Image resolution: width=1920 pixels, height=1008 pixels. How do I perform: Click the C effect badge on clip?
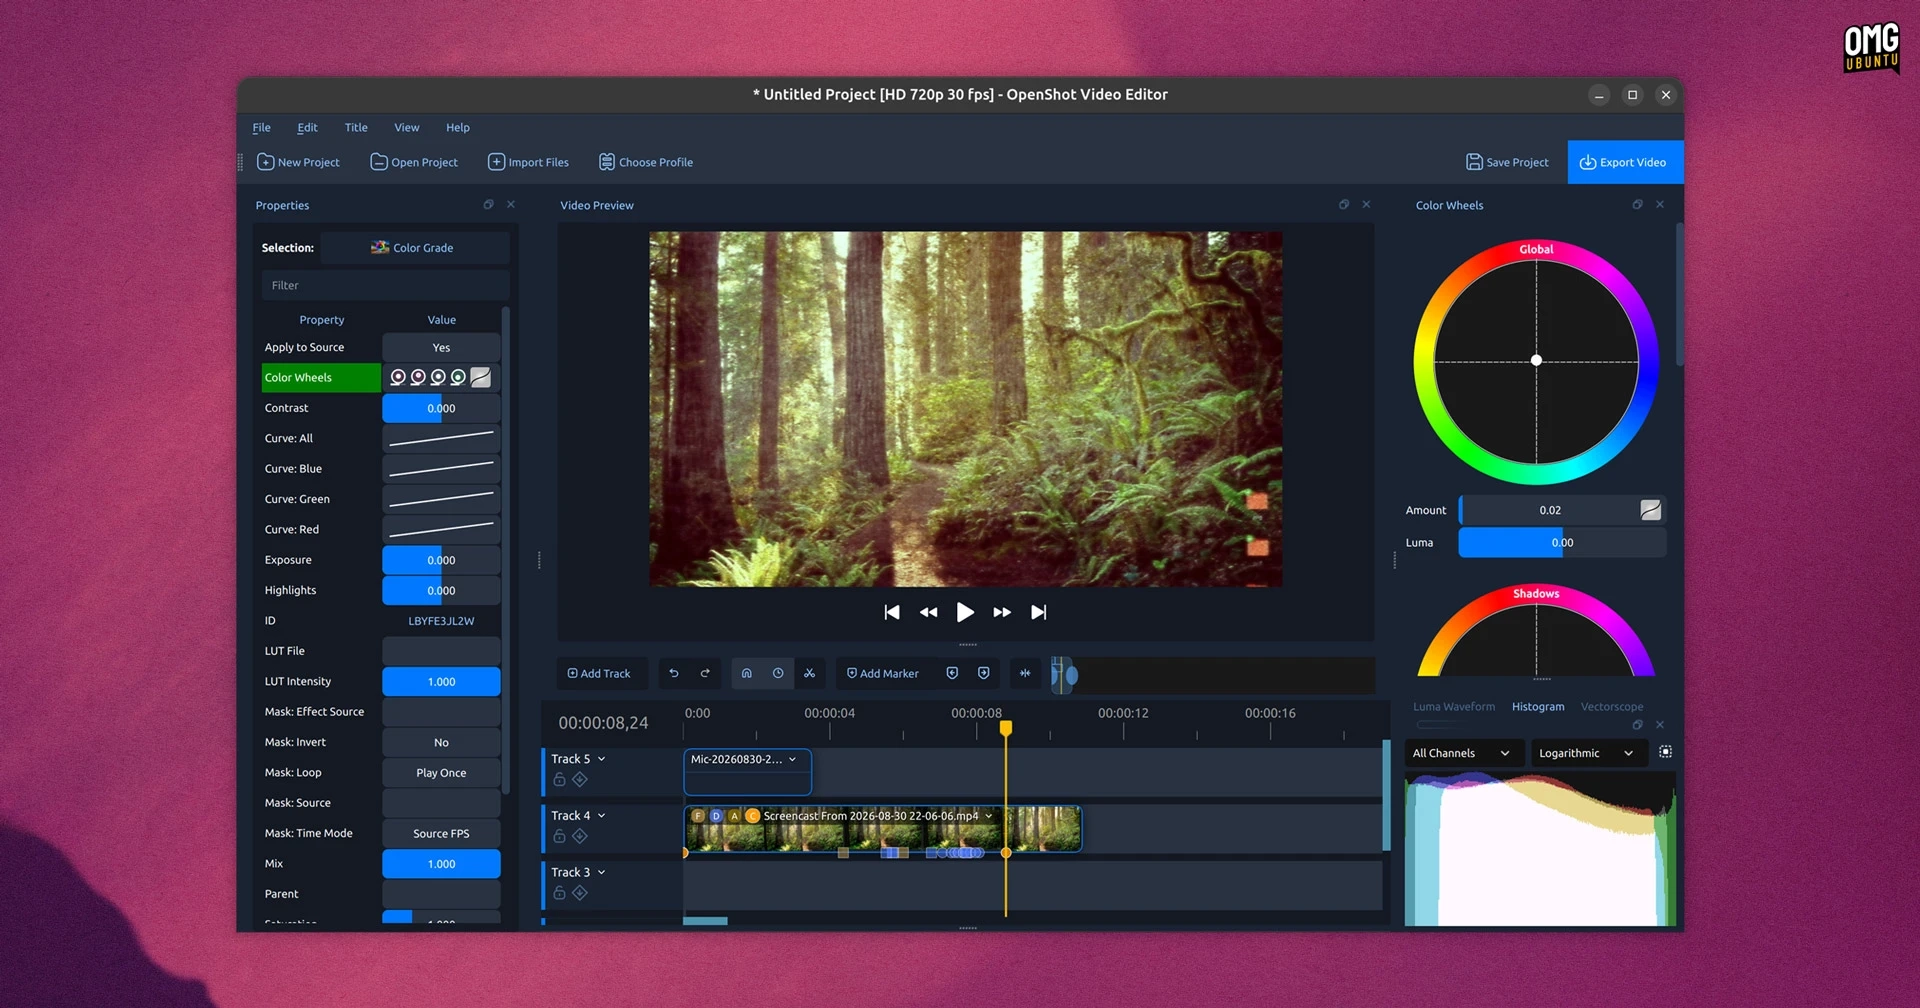(752, 816)
